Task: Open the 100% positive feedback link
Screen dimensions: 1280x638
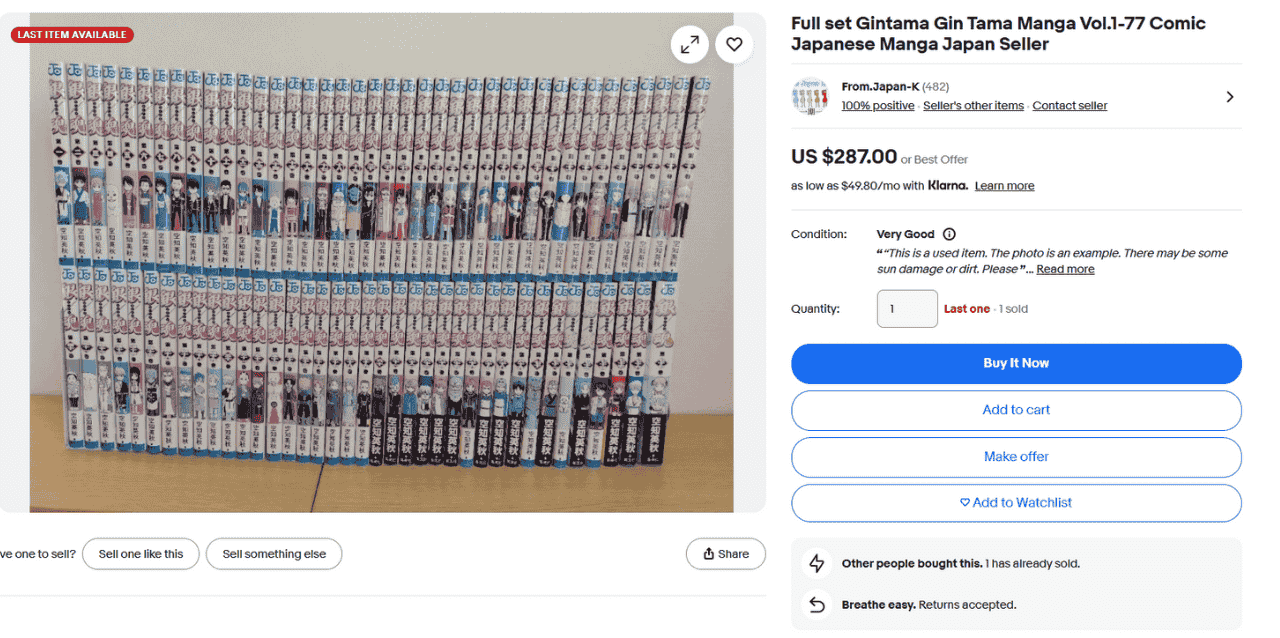Action: tap(877, 106)
